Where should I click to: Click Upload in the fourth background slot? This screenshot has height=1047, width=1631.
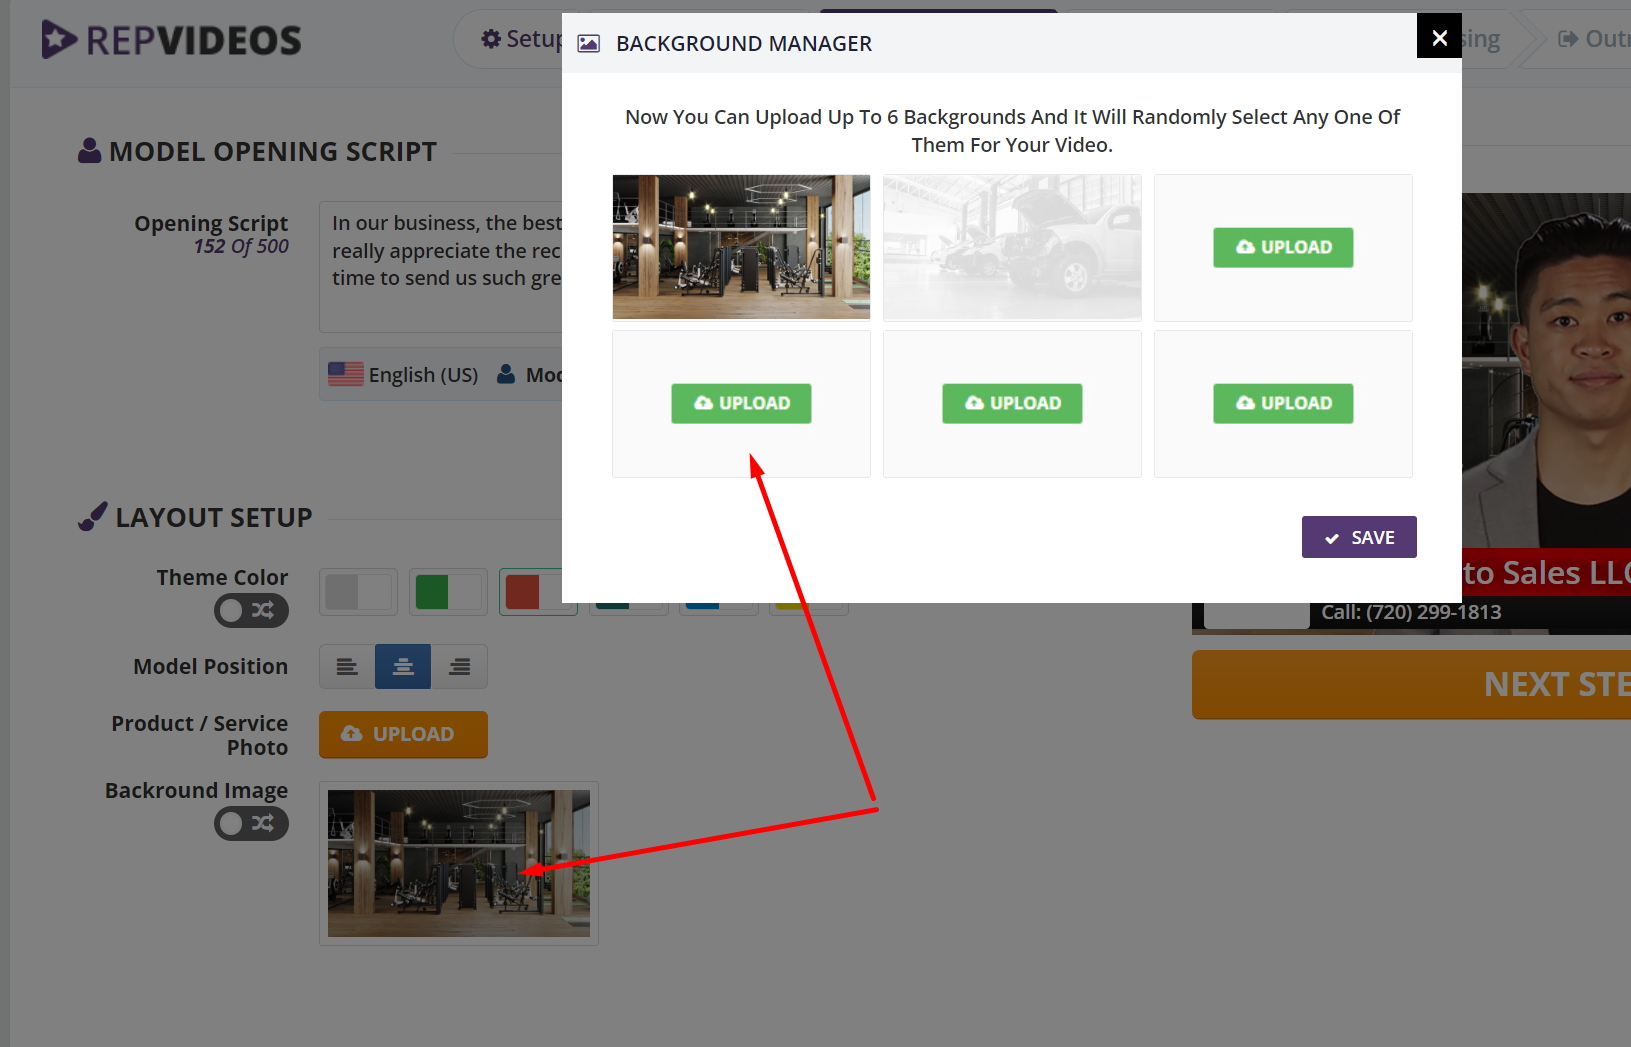click(x=741, y=403)
